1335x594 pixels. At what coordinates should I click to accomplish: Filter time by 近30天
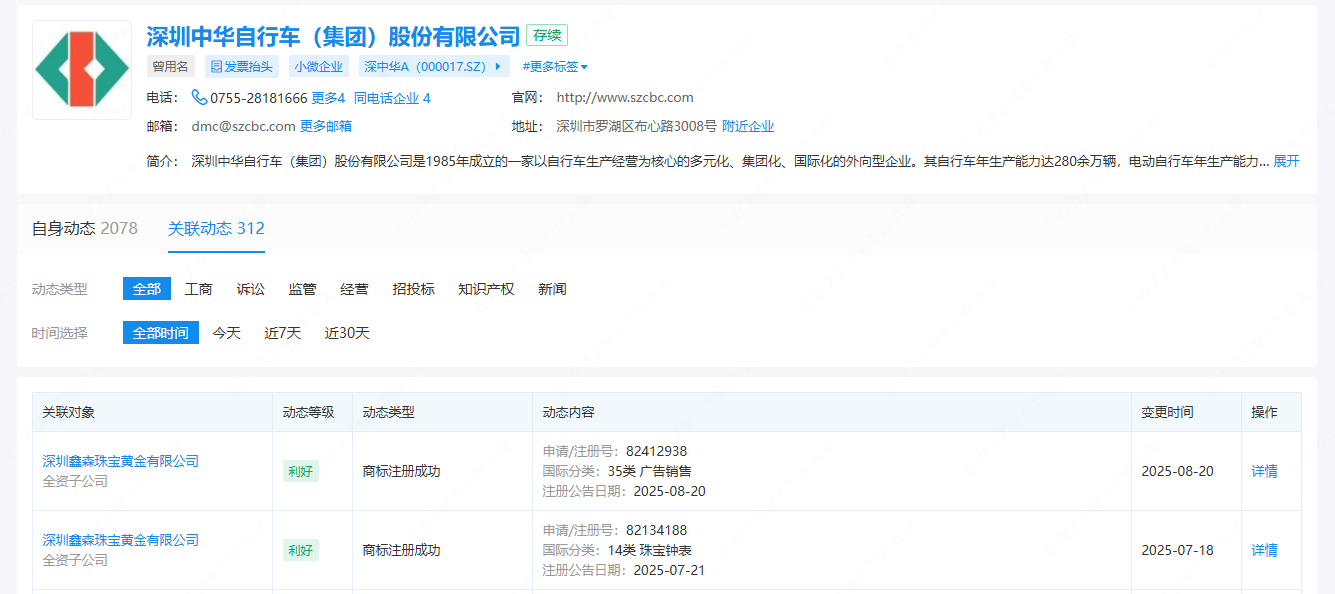347,333
